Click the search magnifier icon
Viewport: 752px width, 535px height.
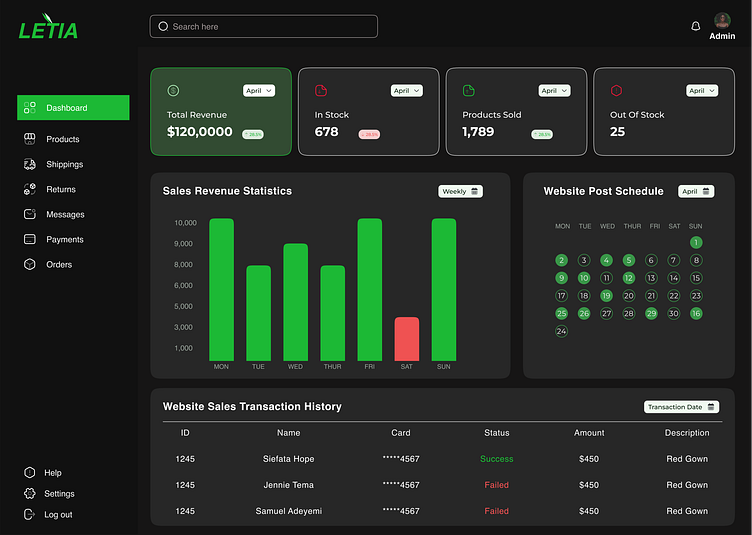click(x=163, y=27)
